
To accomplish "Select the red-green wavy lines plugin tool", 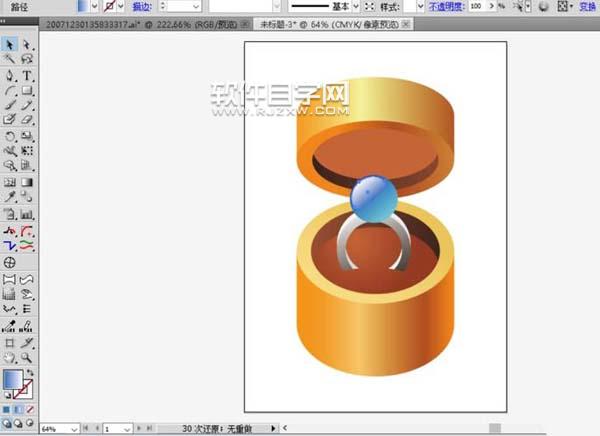I will pos(27,245).
